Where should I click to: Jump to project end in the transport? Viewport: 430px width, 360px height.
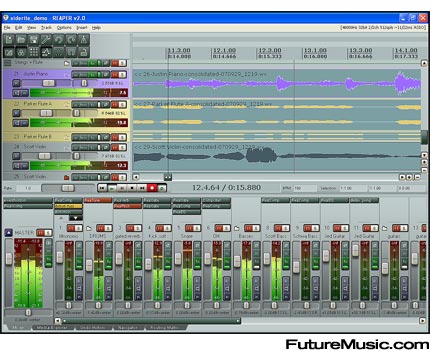tap(142, 188)
